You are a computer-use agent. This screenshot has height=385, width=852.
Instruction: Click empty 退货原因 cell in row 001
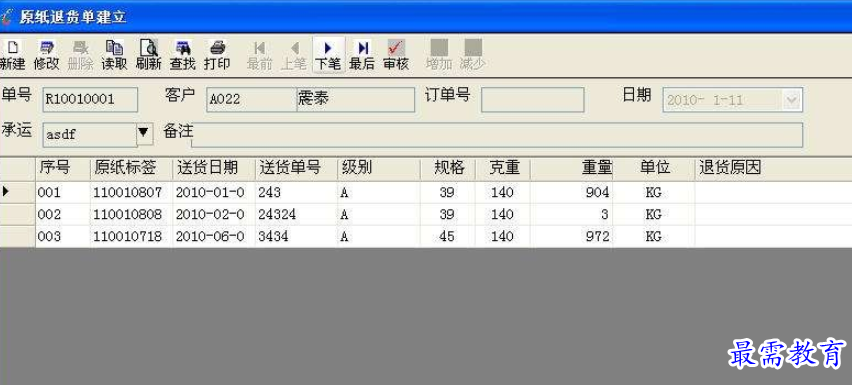(774, 192)
